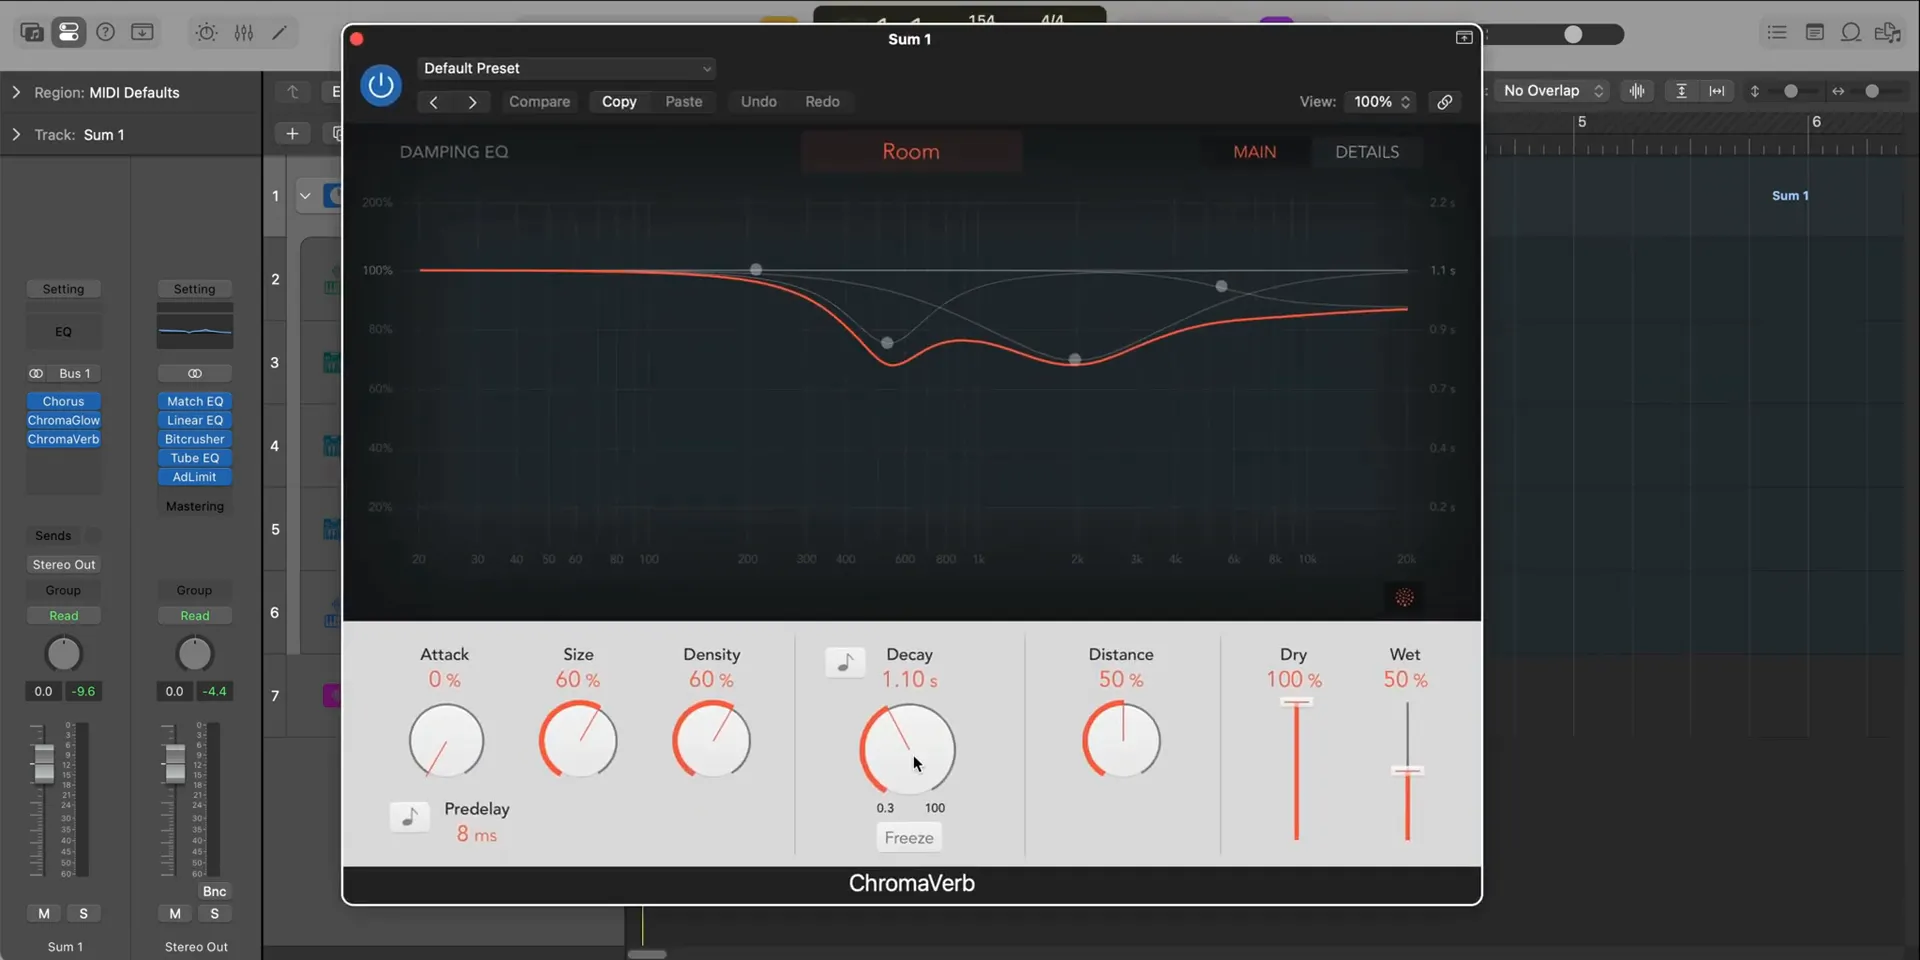1920x960 pixels.
Task: Click the vertical auto zoom icon
Action: [x=1682, y=91]
